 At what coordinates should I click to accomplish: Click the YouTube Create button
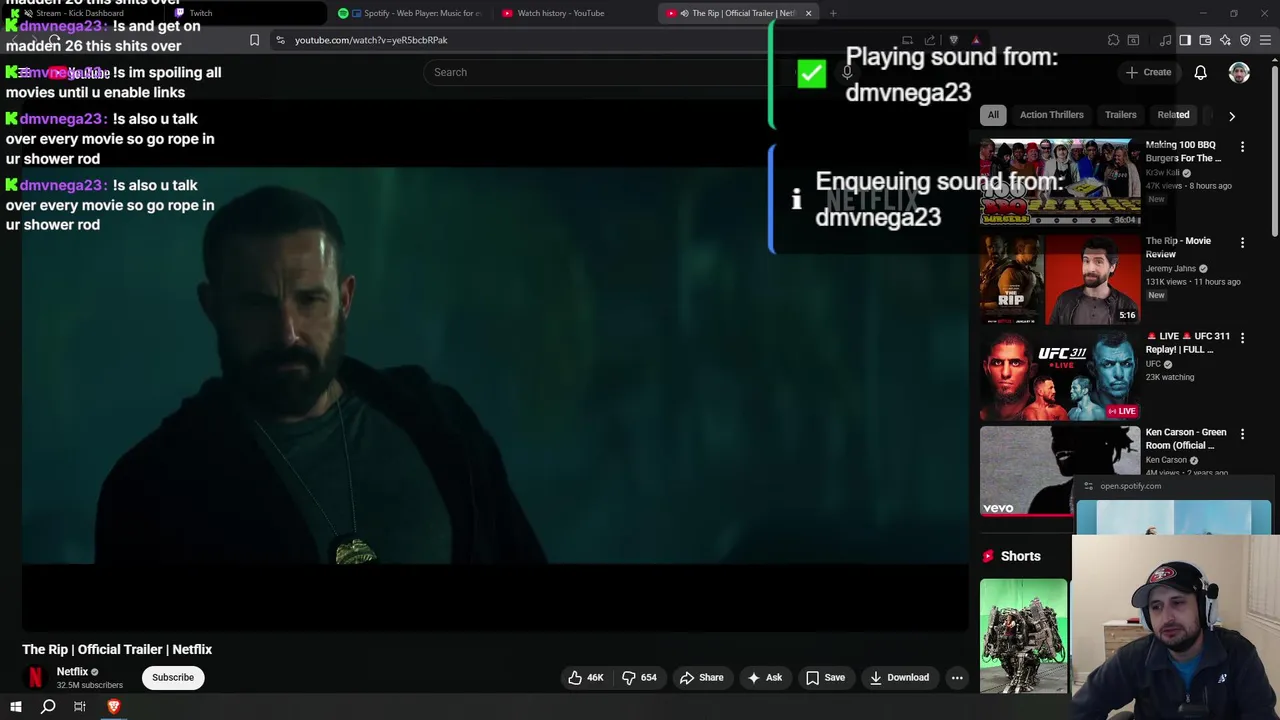(x=1148, y=72)
